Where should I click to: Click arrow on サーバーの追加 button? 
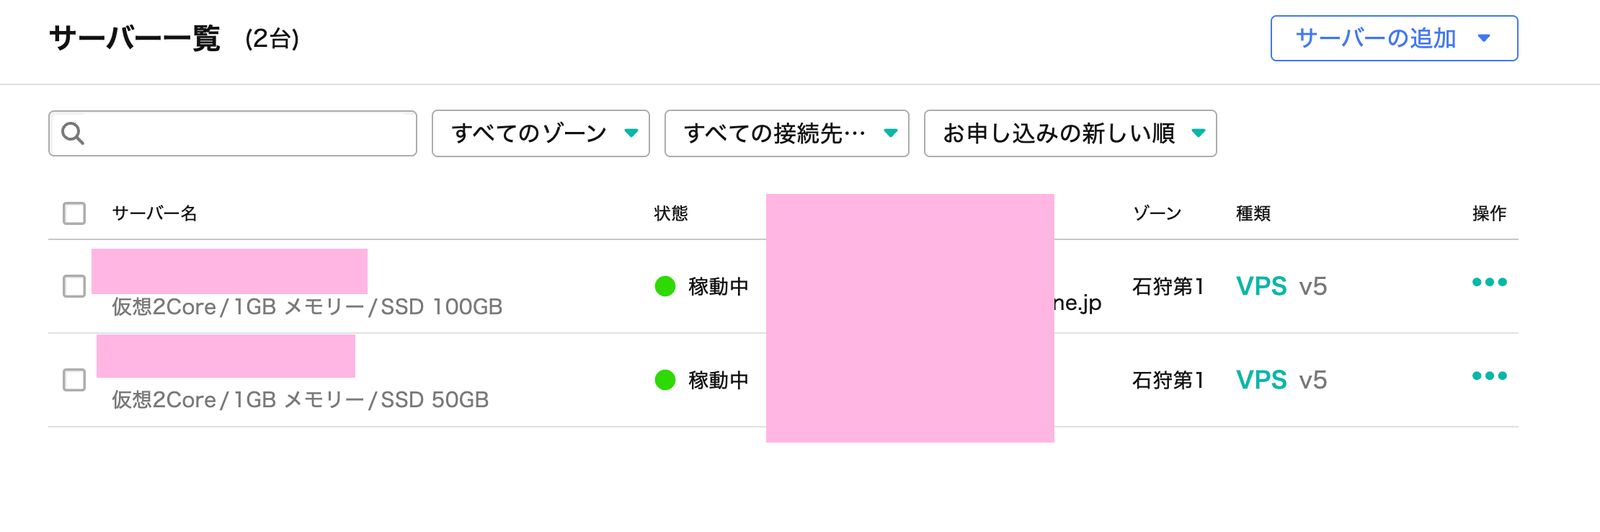pos(1484,38)
